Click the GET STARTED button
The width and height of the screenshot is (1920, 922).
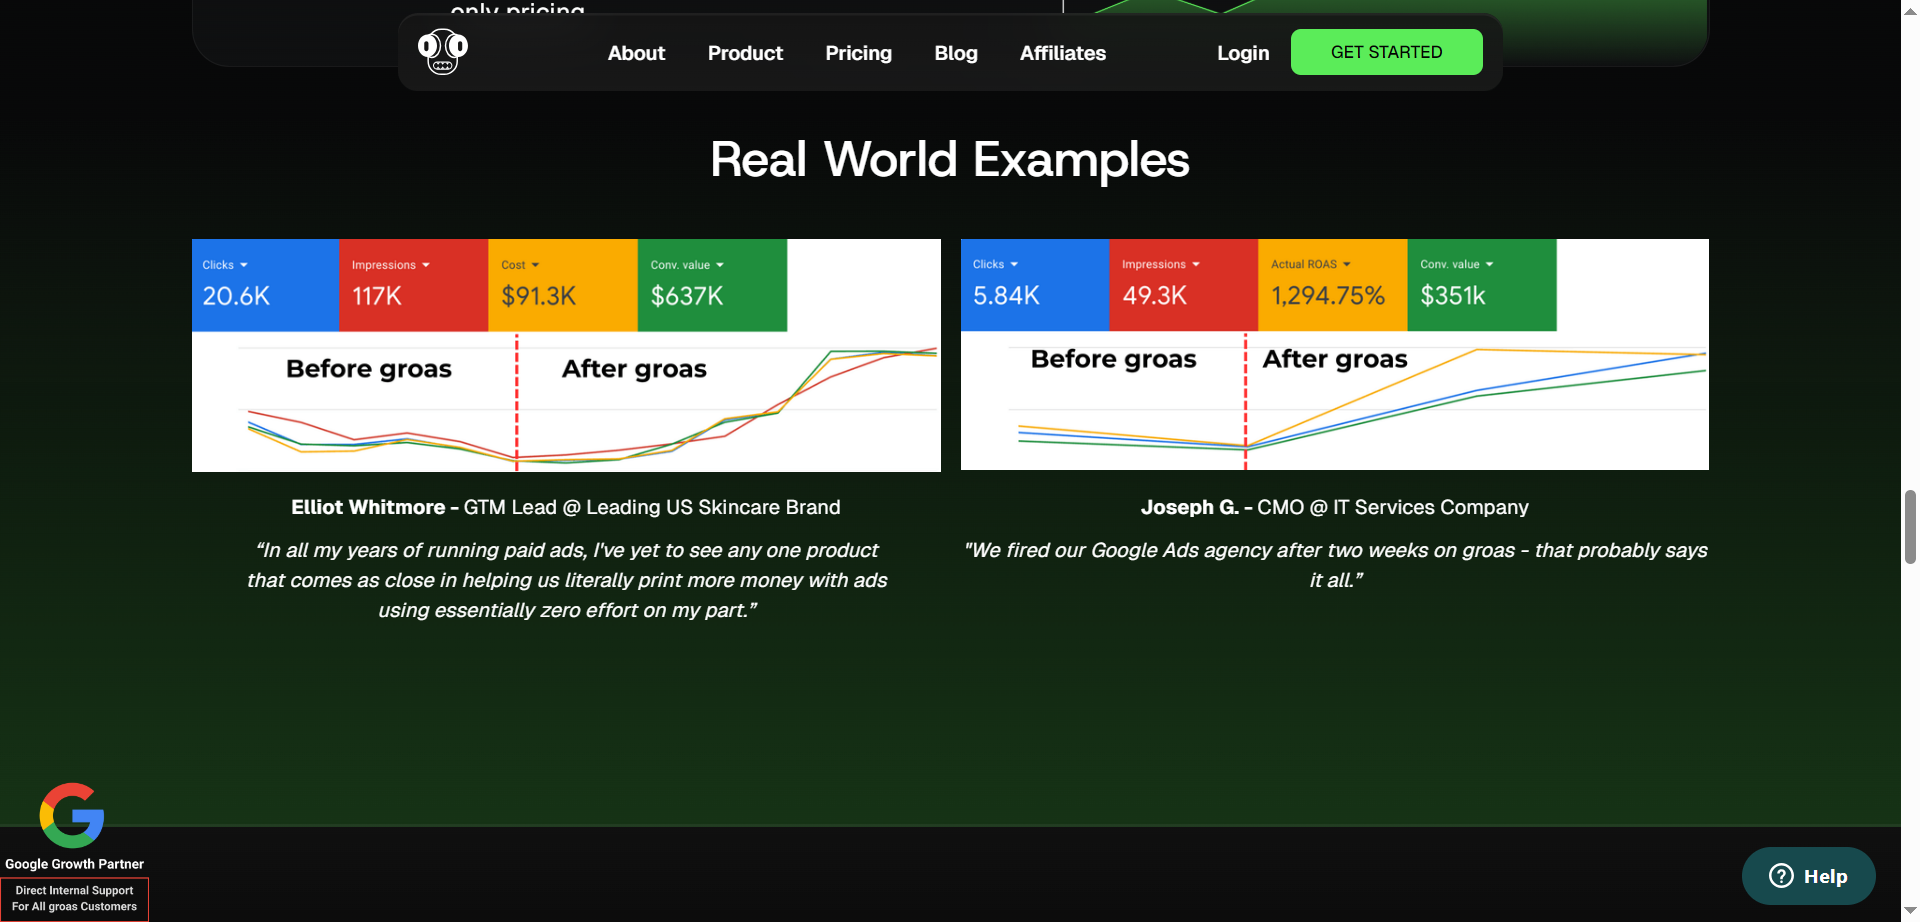(x=1386, y=52)
